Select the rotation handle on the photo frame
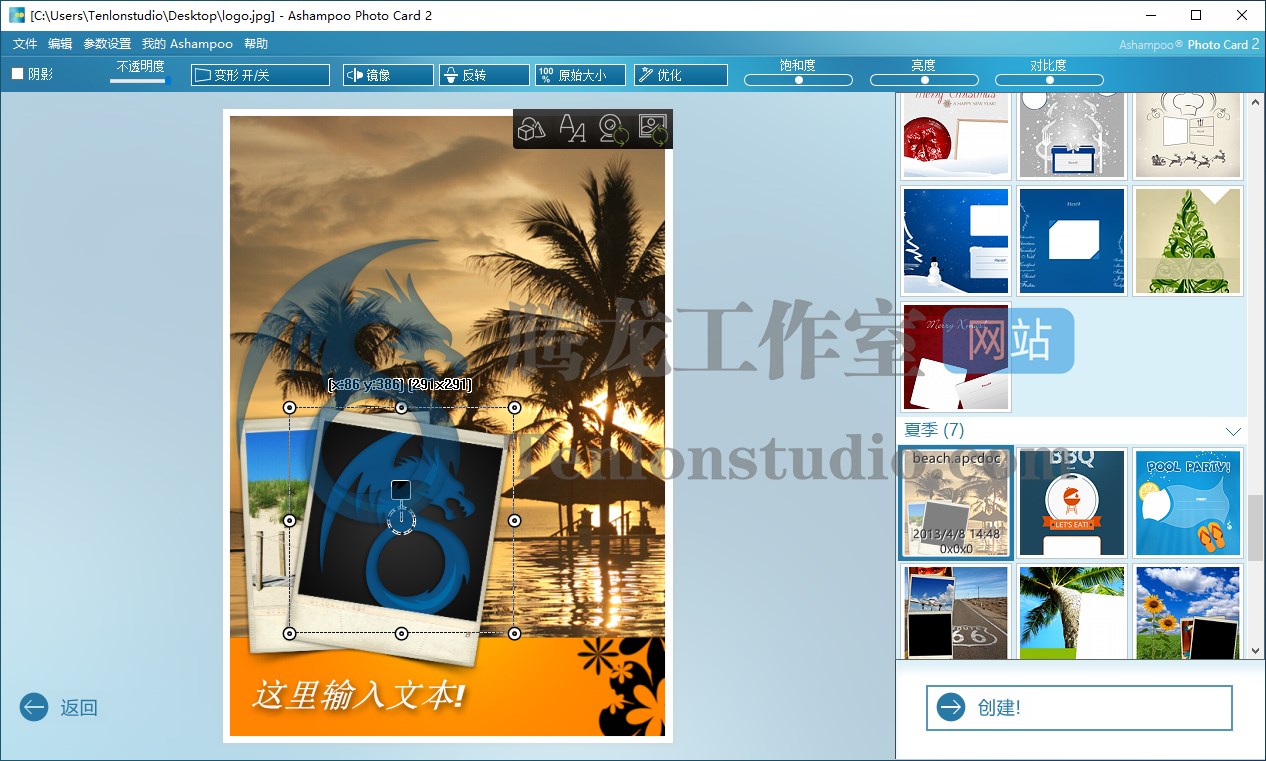 [401, 519]
